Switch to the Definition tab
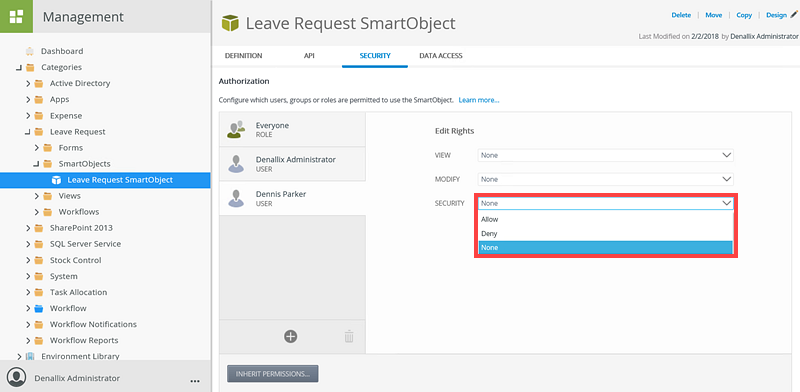 click(x=243, y=56)
